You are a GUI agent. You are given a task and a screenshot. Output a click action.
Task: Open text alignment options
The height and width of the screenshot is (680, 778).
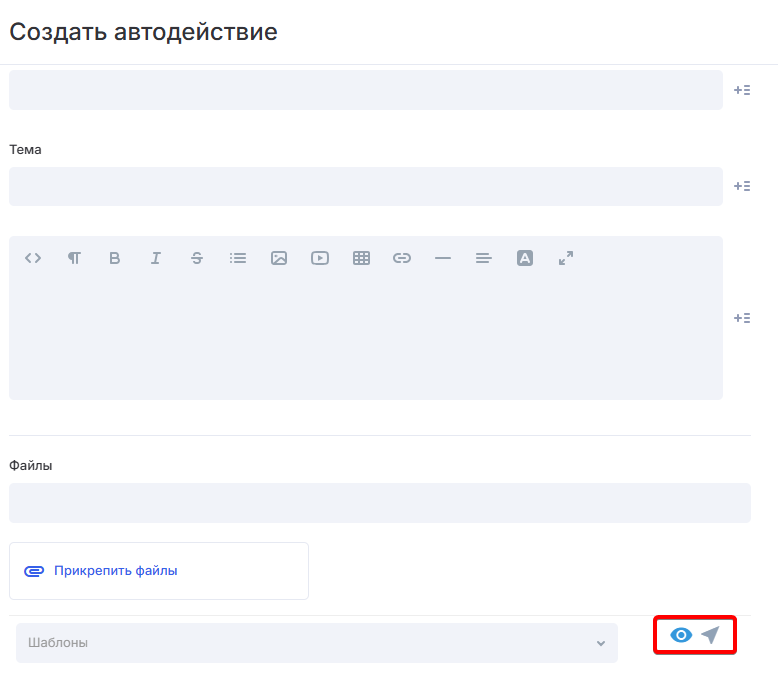(484, 258)
